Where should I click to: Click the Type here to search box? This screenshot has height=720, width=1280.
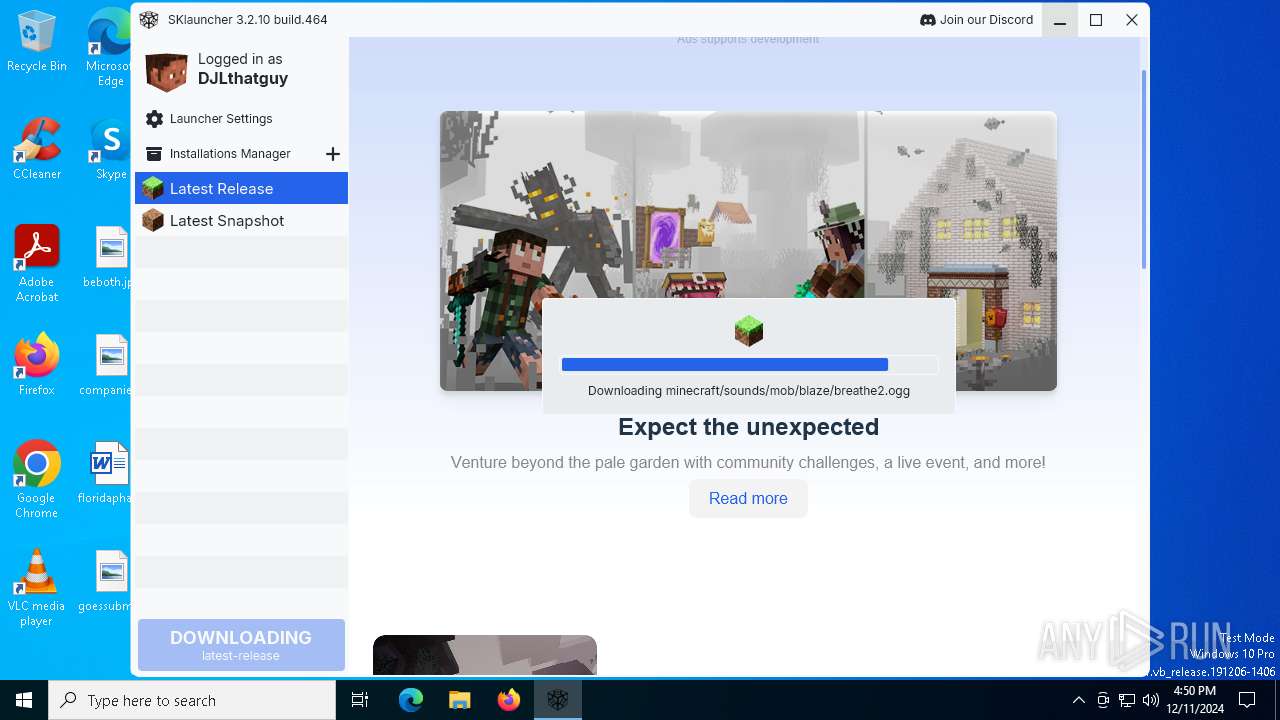[x=192, y=700]
